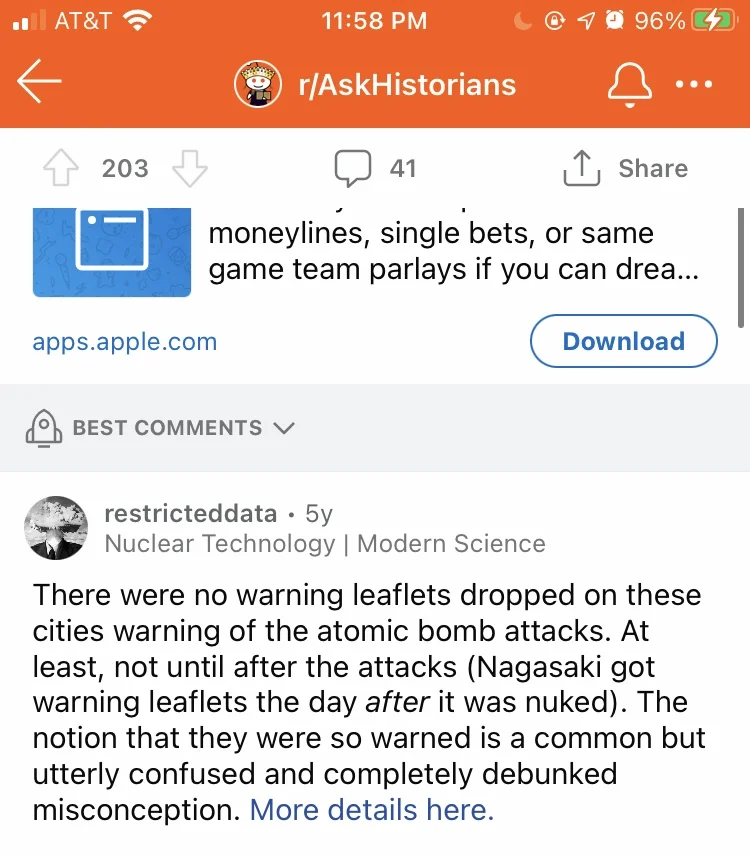Tap the comment bubble icon
This screenshot has height=856, width=750.
[353, 168]
